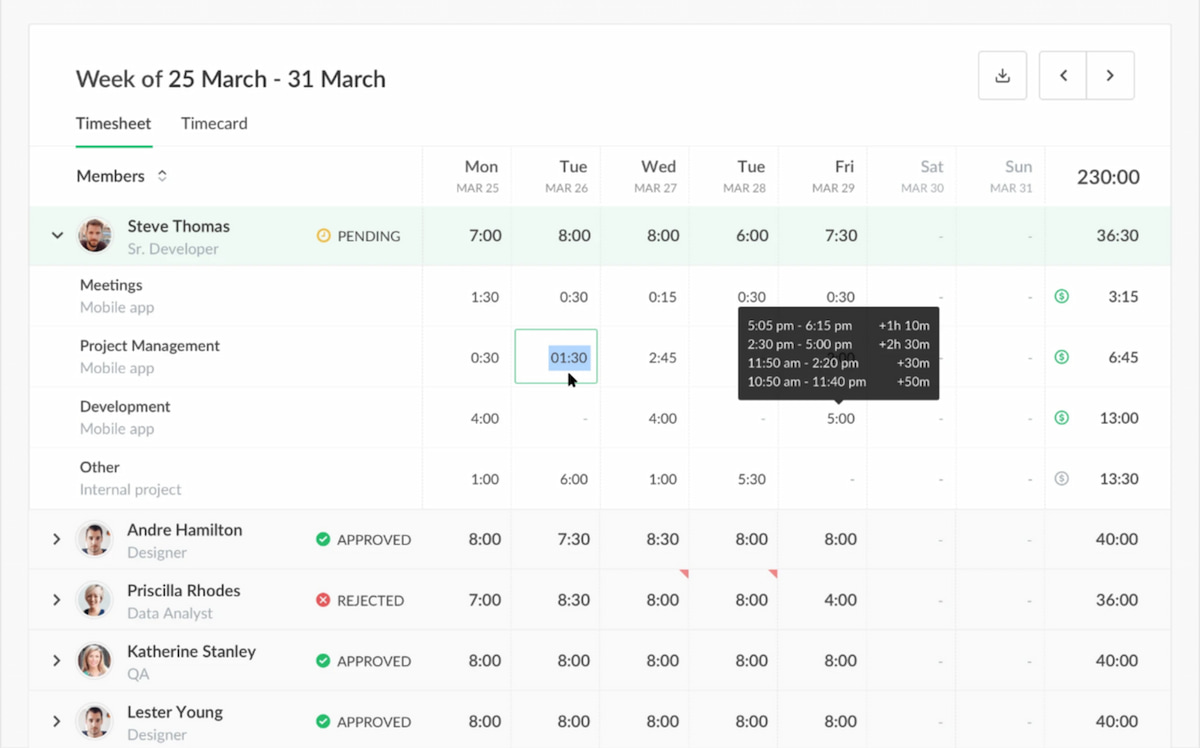Select the Timesheet tab
Image resolution: width=1200 pixels, height=748 pixels.
[x=113, y=123]
